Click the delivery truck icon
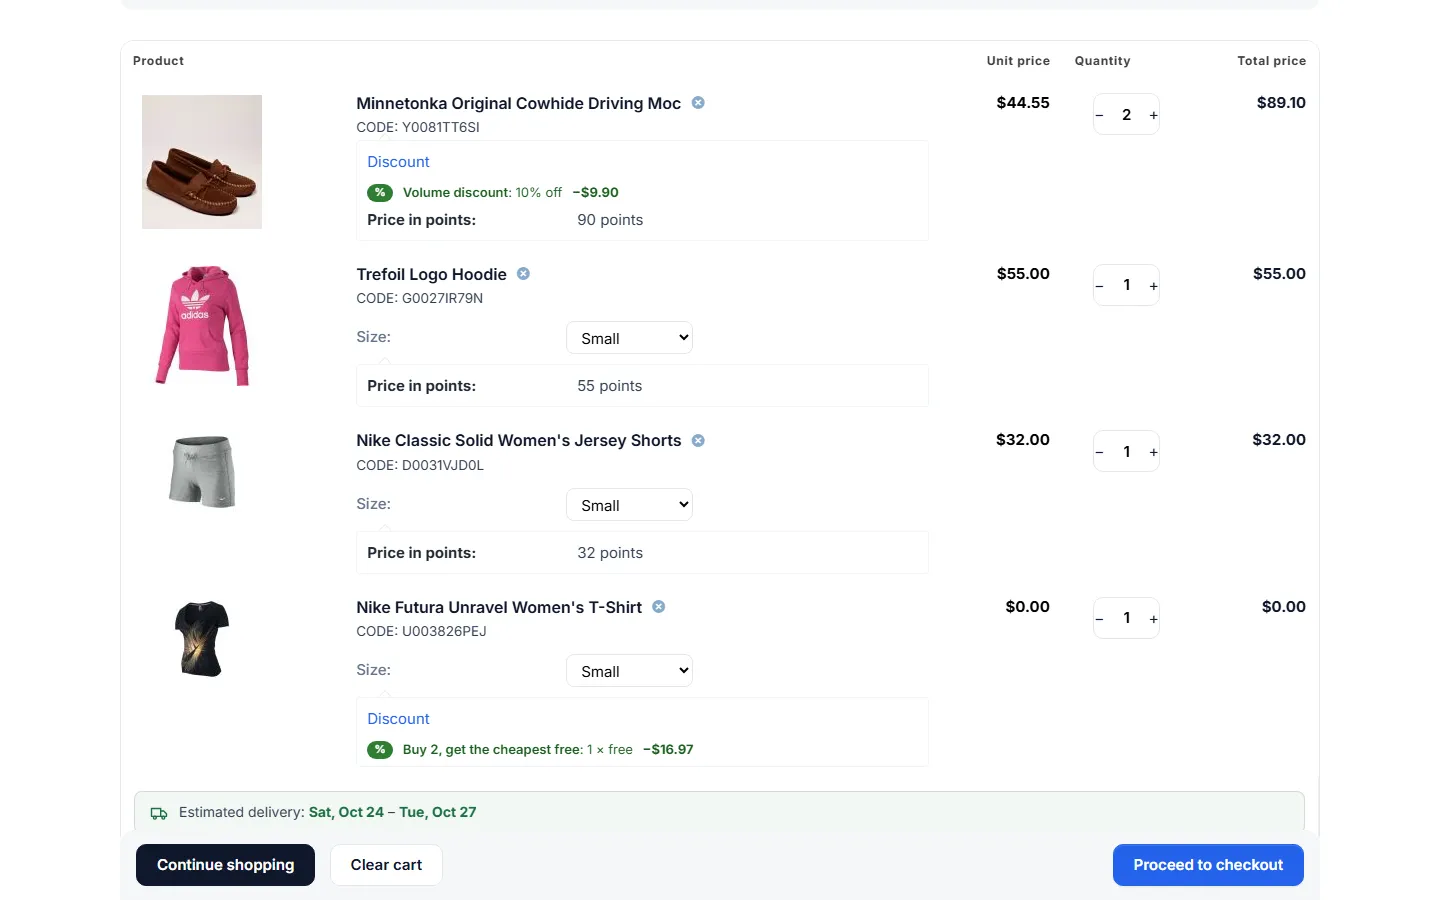1440x900 pixels. coord(159,813)
